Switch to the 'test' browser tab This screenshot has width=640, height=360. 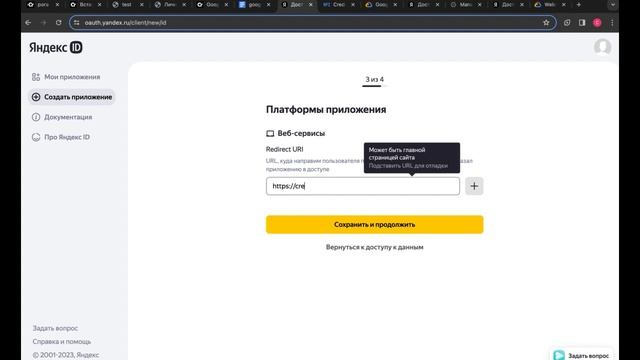[127, 4]
